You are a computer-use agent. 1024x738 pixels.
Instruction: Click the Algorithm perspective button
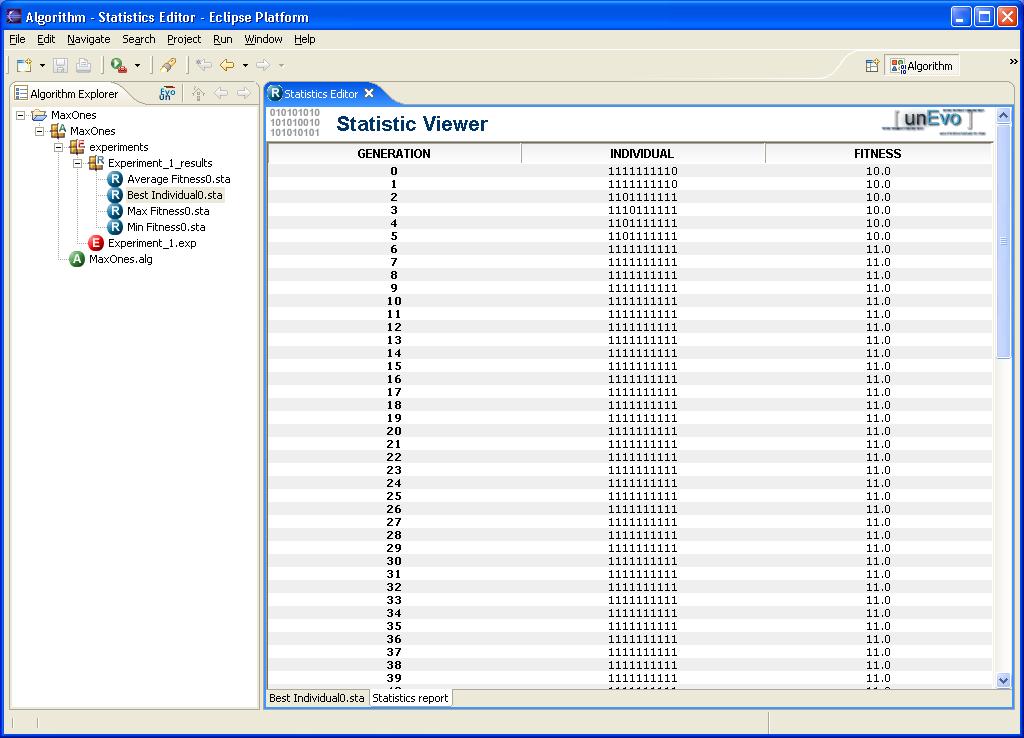pos(921,65)
